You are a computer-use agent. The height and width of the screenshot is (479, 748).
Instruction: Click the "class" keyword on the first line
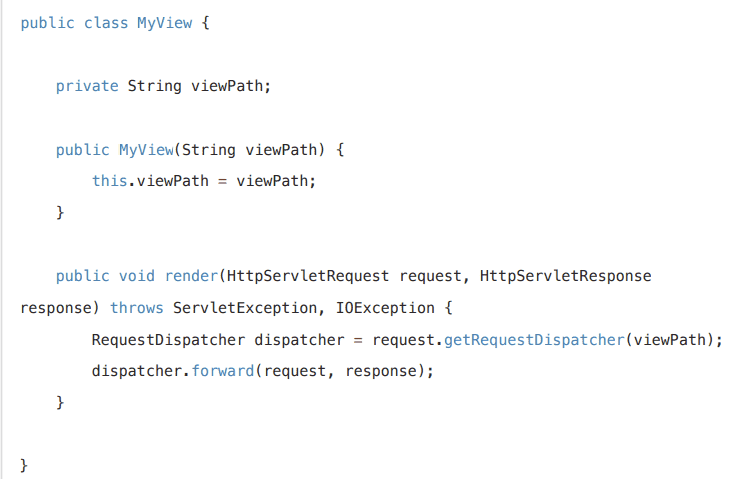[x=105, y=22]
